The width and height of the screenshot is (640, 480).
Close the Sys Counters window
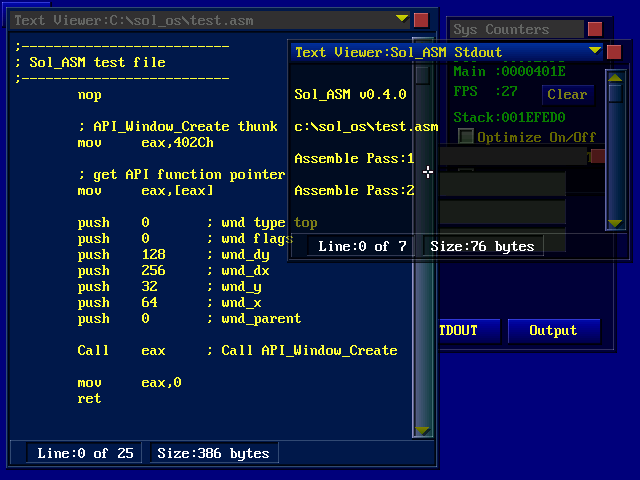pyautogui.click(x=595, y=29)
